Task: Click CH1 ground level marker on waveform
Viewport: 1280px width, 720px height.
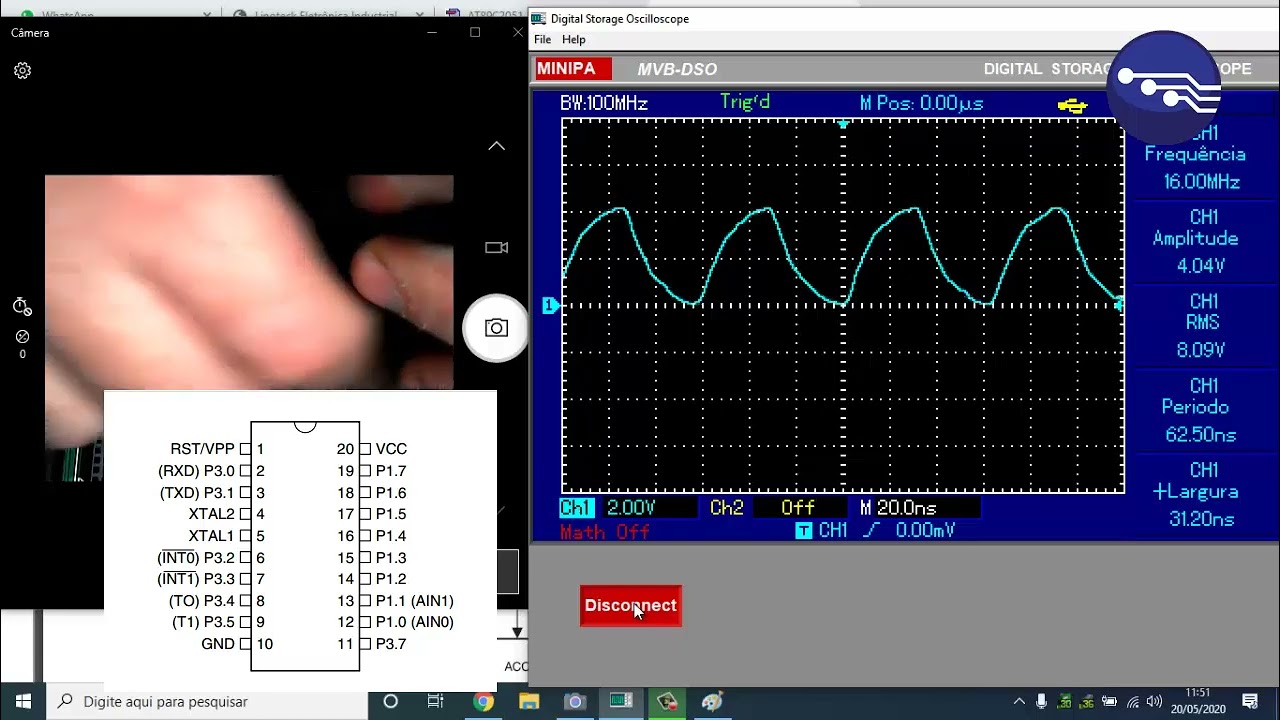Action: click(x=549, y=305)
